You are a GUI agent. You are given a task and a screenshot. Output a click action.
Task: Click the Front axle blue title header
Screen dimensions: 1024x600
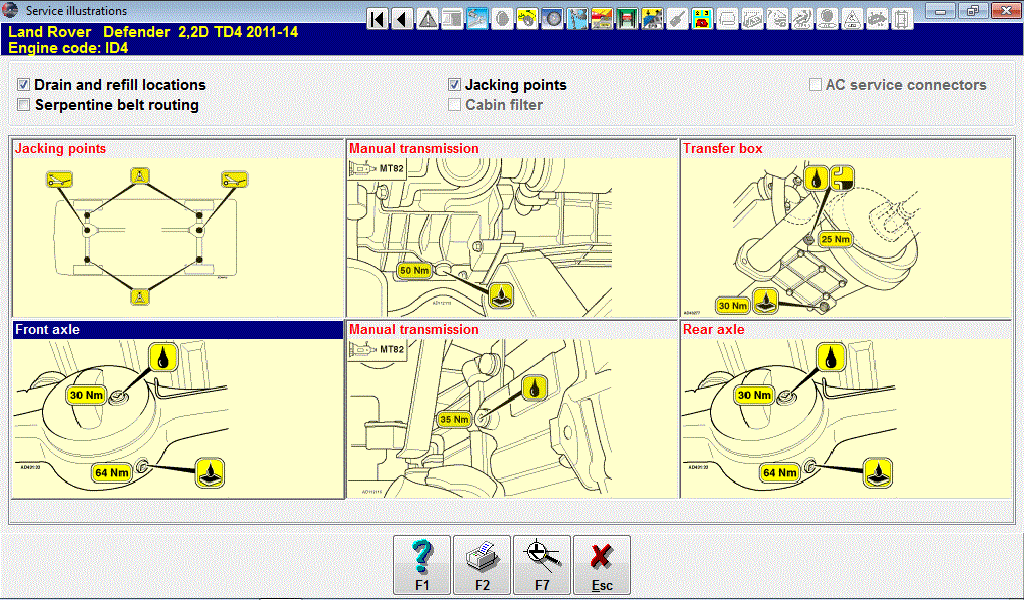tap(177, 329)
